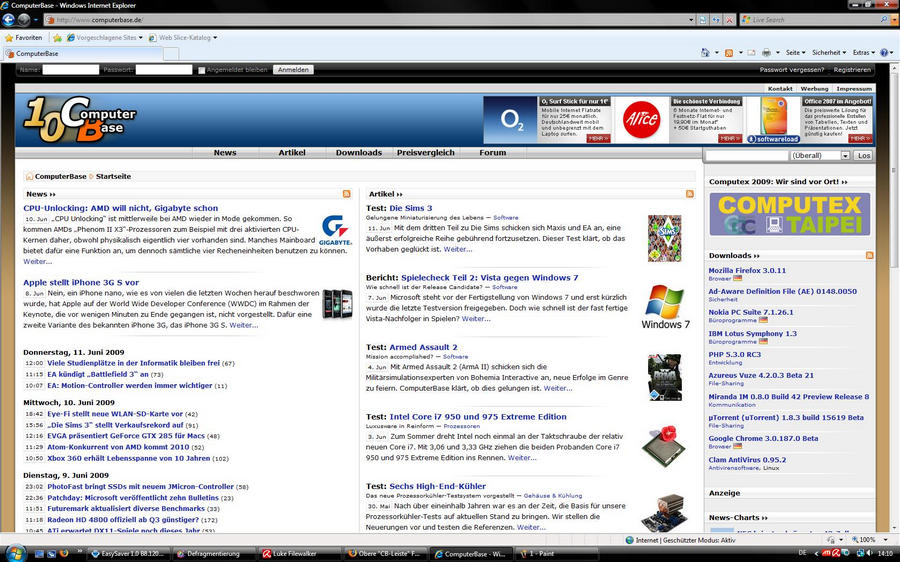Viewport: 900px width, 562px height.
Task: Open the (Überall) search scope dropdown
Action: tap(820, 156)
